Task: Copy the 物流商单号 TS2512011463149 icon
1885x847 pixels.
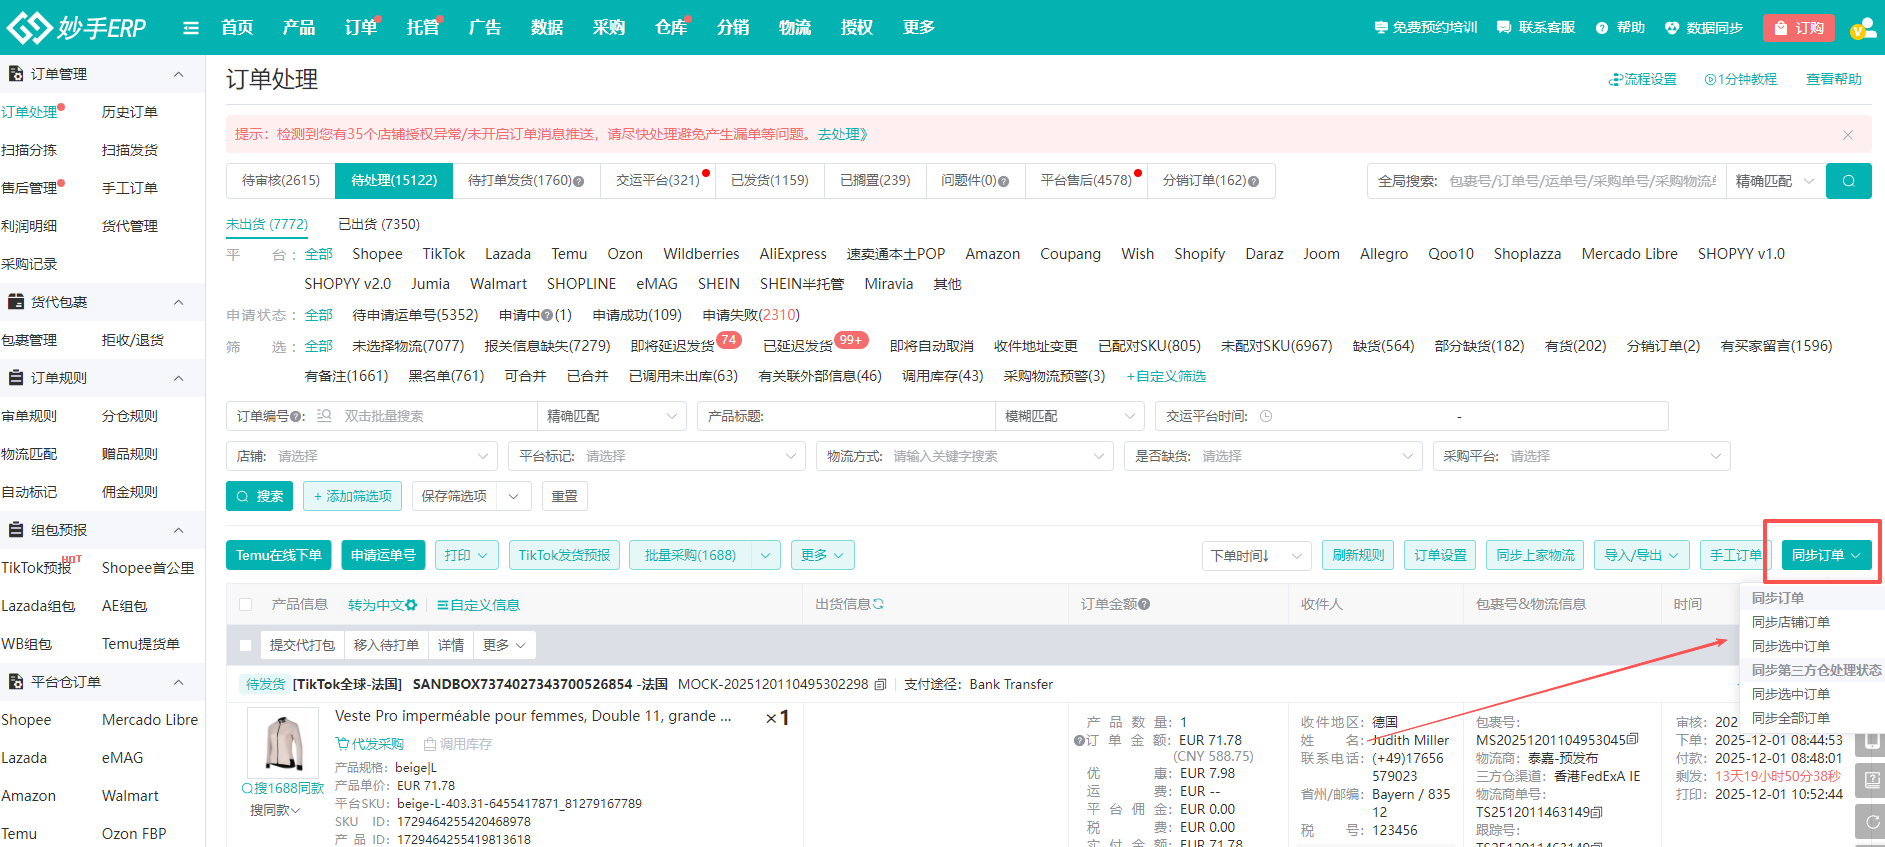Action: click(1596, 812)
